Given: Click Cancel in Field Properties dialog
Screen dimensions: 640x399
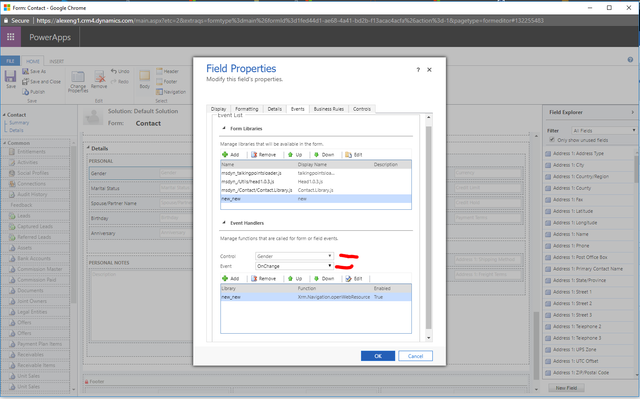Looking at the screenshot, I should tap(416, 356).
